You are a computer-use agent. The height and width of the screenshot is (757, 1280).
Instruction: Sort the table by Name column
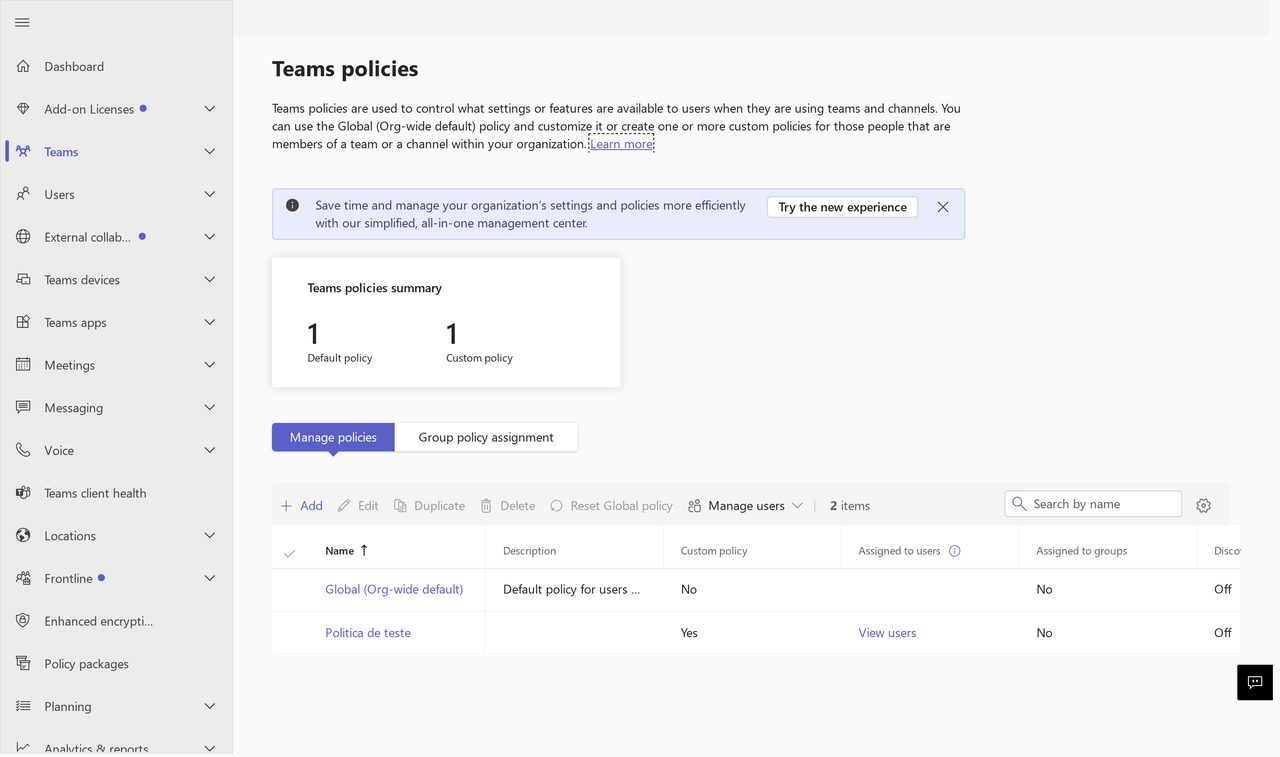tap(346, 551)
